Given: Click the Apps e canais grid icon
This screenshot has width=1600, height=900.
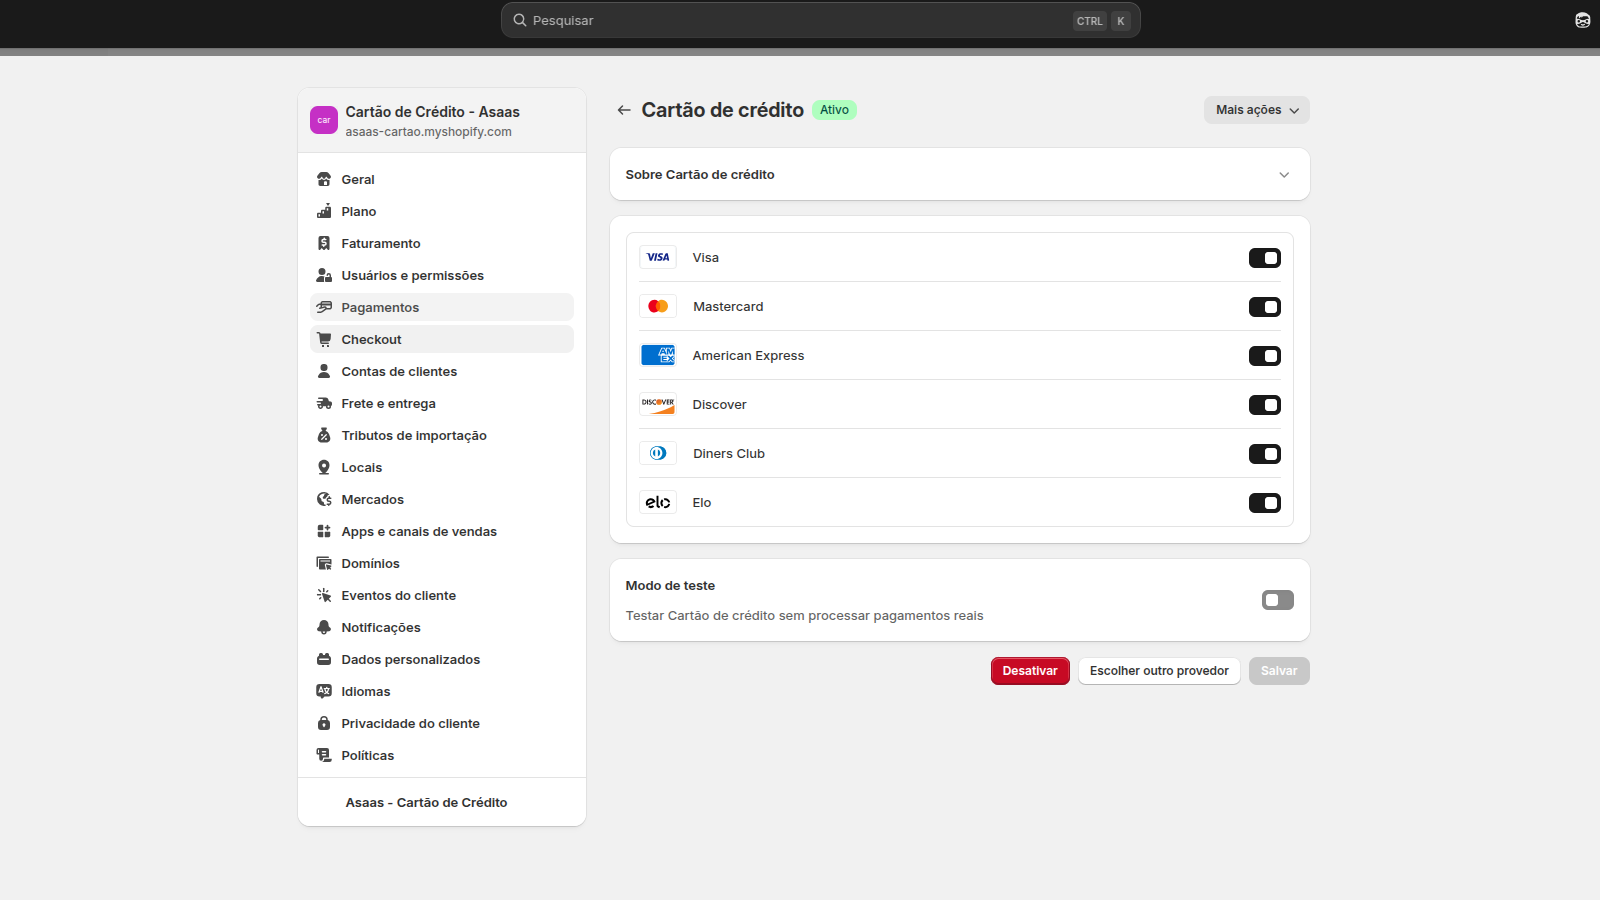Looking at the screenshot, I should [324, 531].
